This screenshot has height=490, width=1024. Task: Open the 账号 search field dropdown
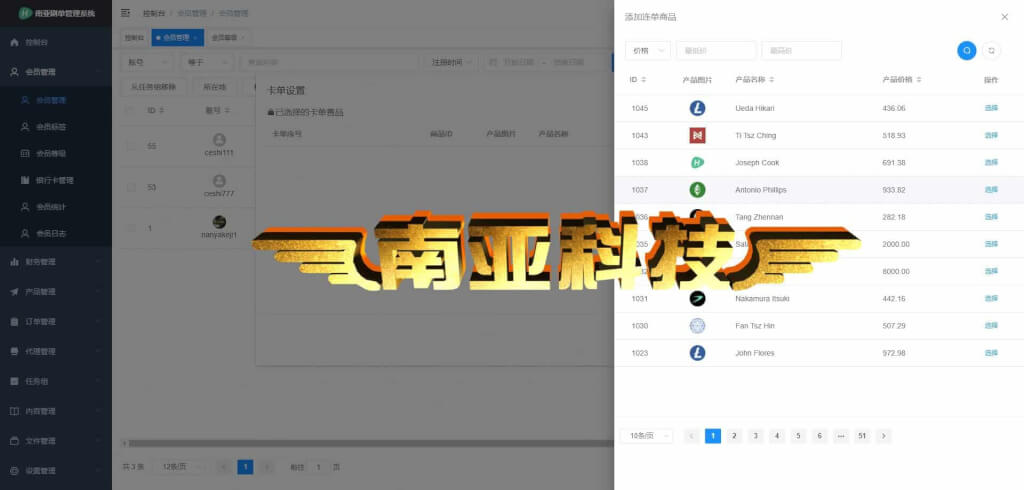(148, 62)
